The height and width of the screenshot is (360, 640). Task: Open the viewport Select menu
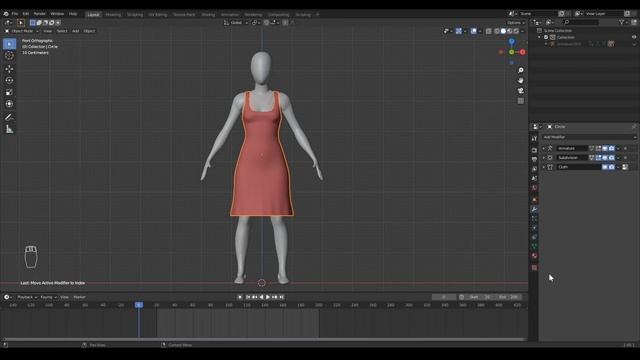[62, 31]
